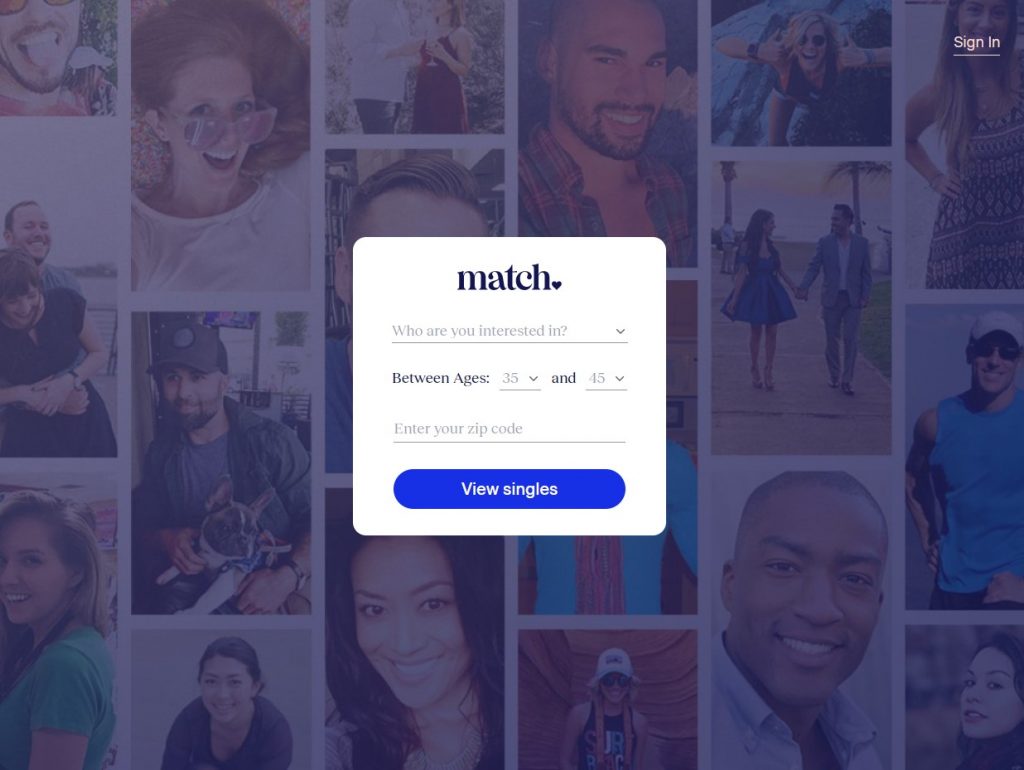This screenshot has height=770, width=1024.
Task: Open the 'Who are you interested in?' dropdown
Action: (x=509, y=331)
